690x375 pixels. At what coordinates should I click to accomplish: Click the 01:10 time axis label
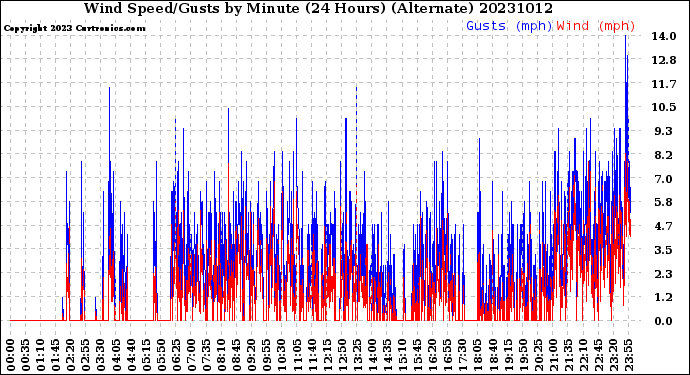pyautogui.click(x=41, y=355)
